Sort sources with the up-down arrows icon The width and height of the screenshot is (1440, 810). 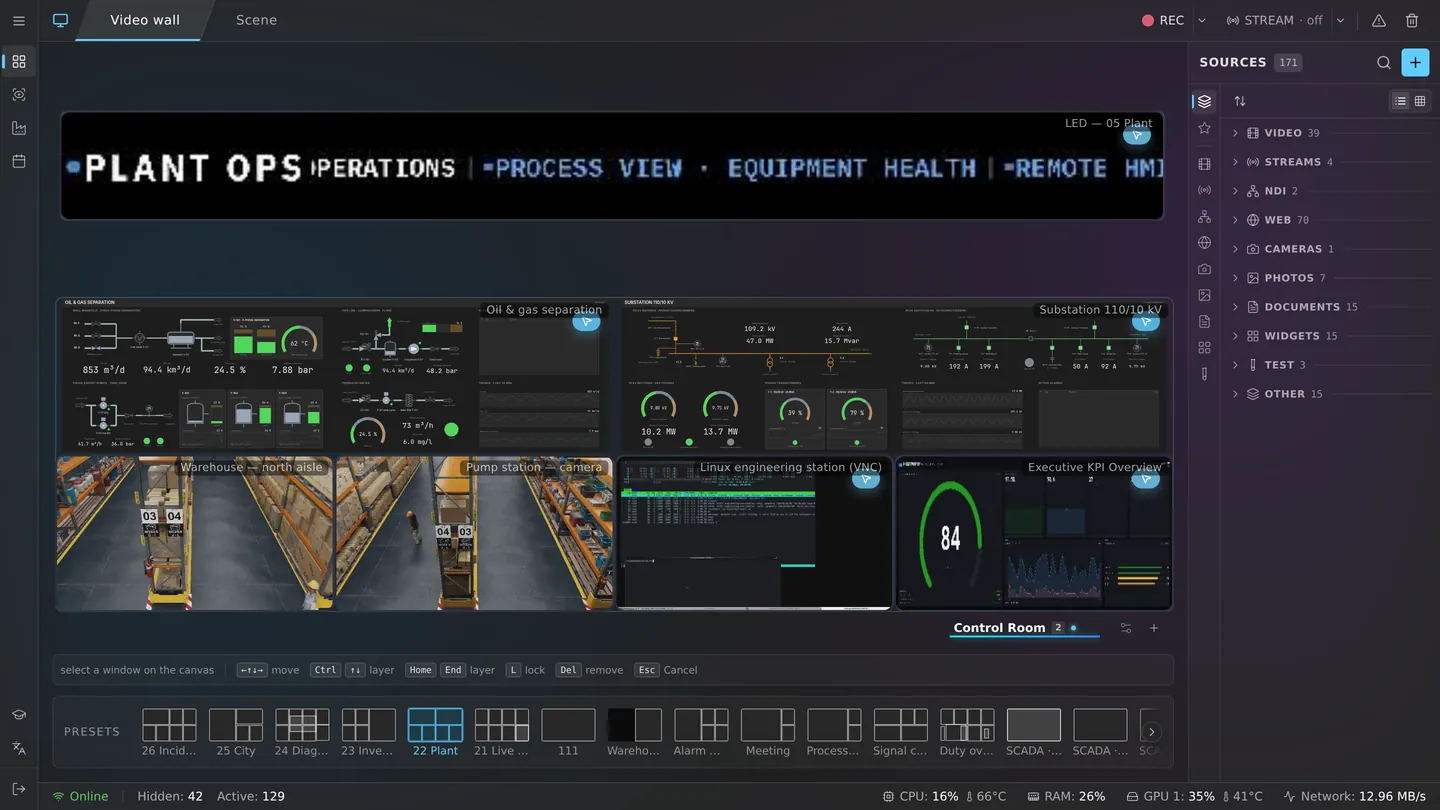[1240, 101]
